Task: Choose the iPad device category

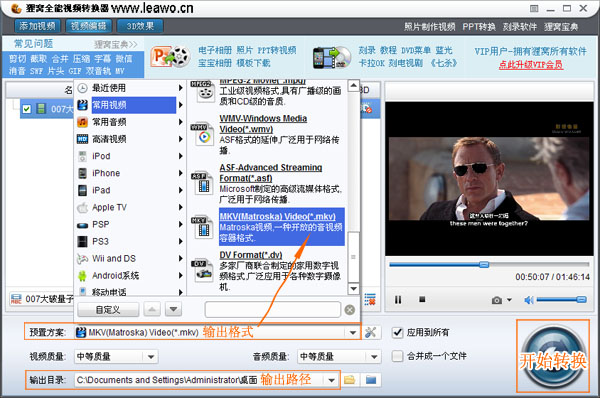Action: coord(126,190)
